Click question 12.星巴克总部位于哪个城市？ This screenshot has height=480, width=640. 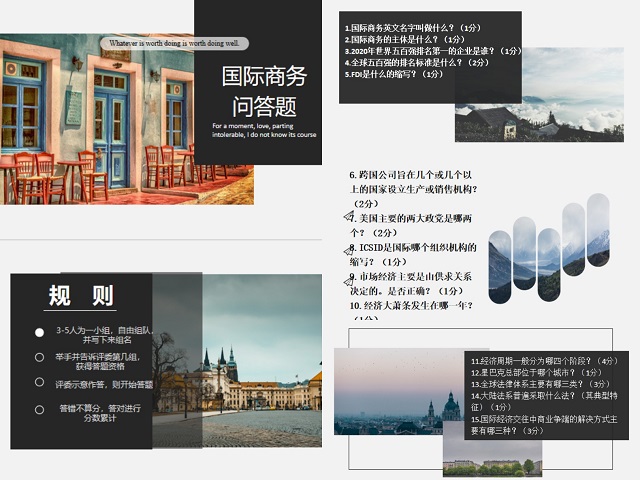point(536,372)
